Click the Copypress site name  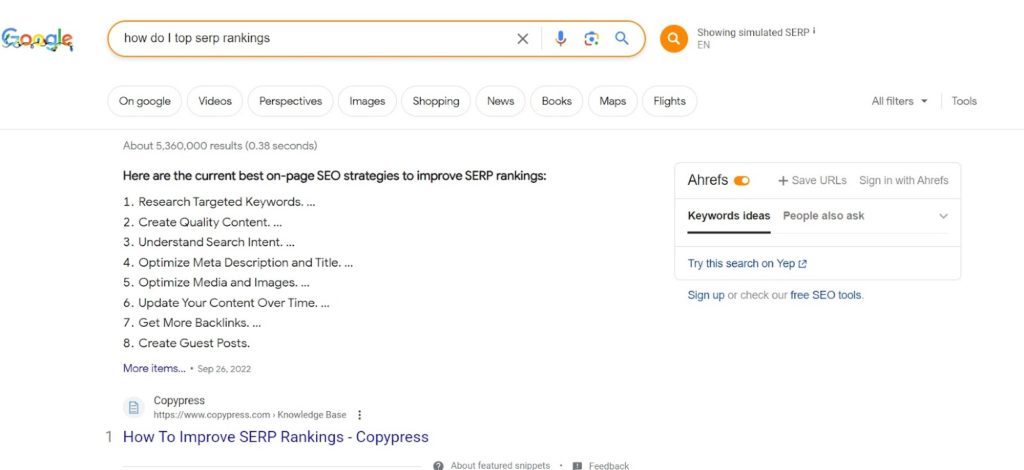(179, 400)
